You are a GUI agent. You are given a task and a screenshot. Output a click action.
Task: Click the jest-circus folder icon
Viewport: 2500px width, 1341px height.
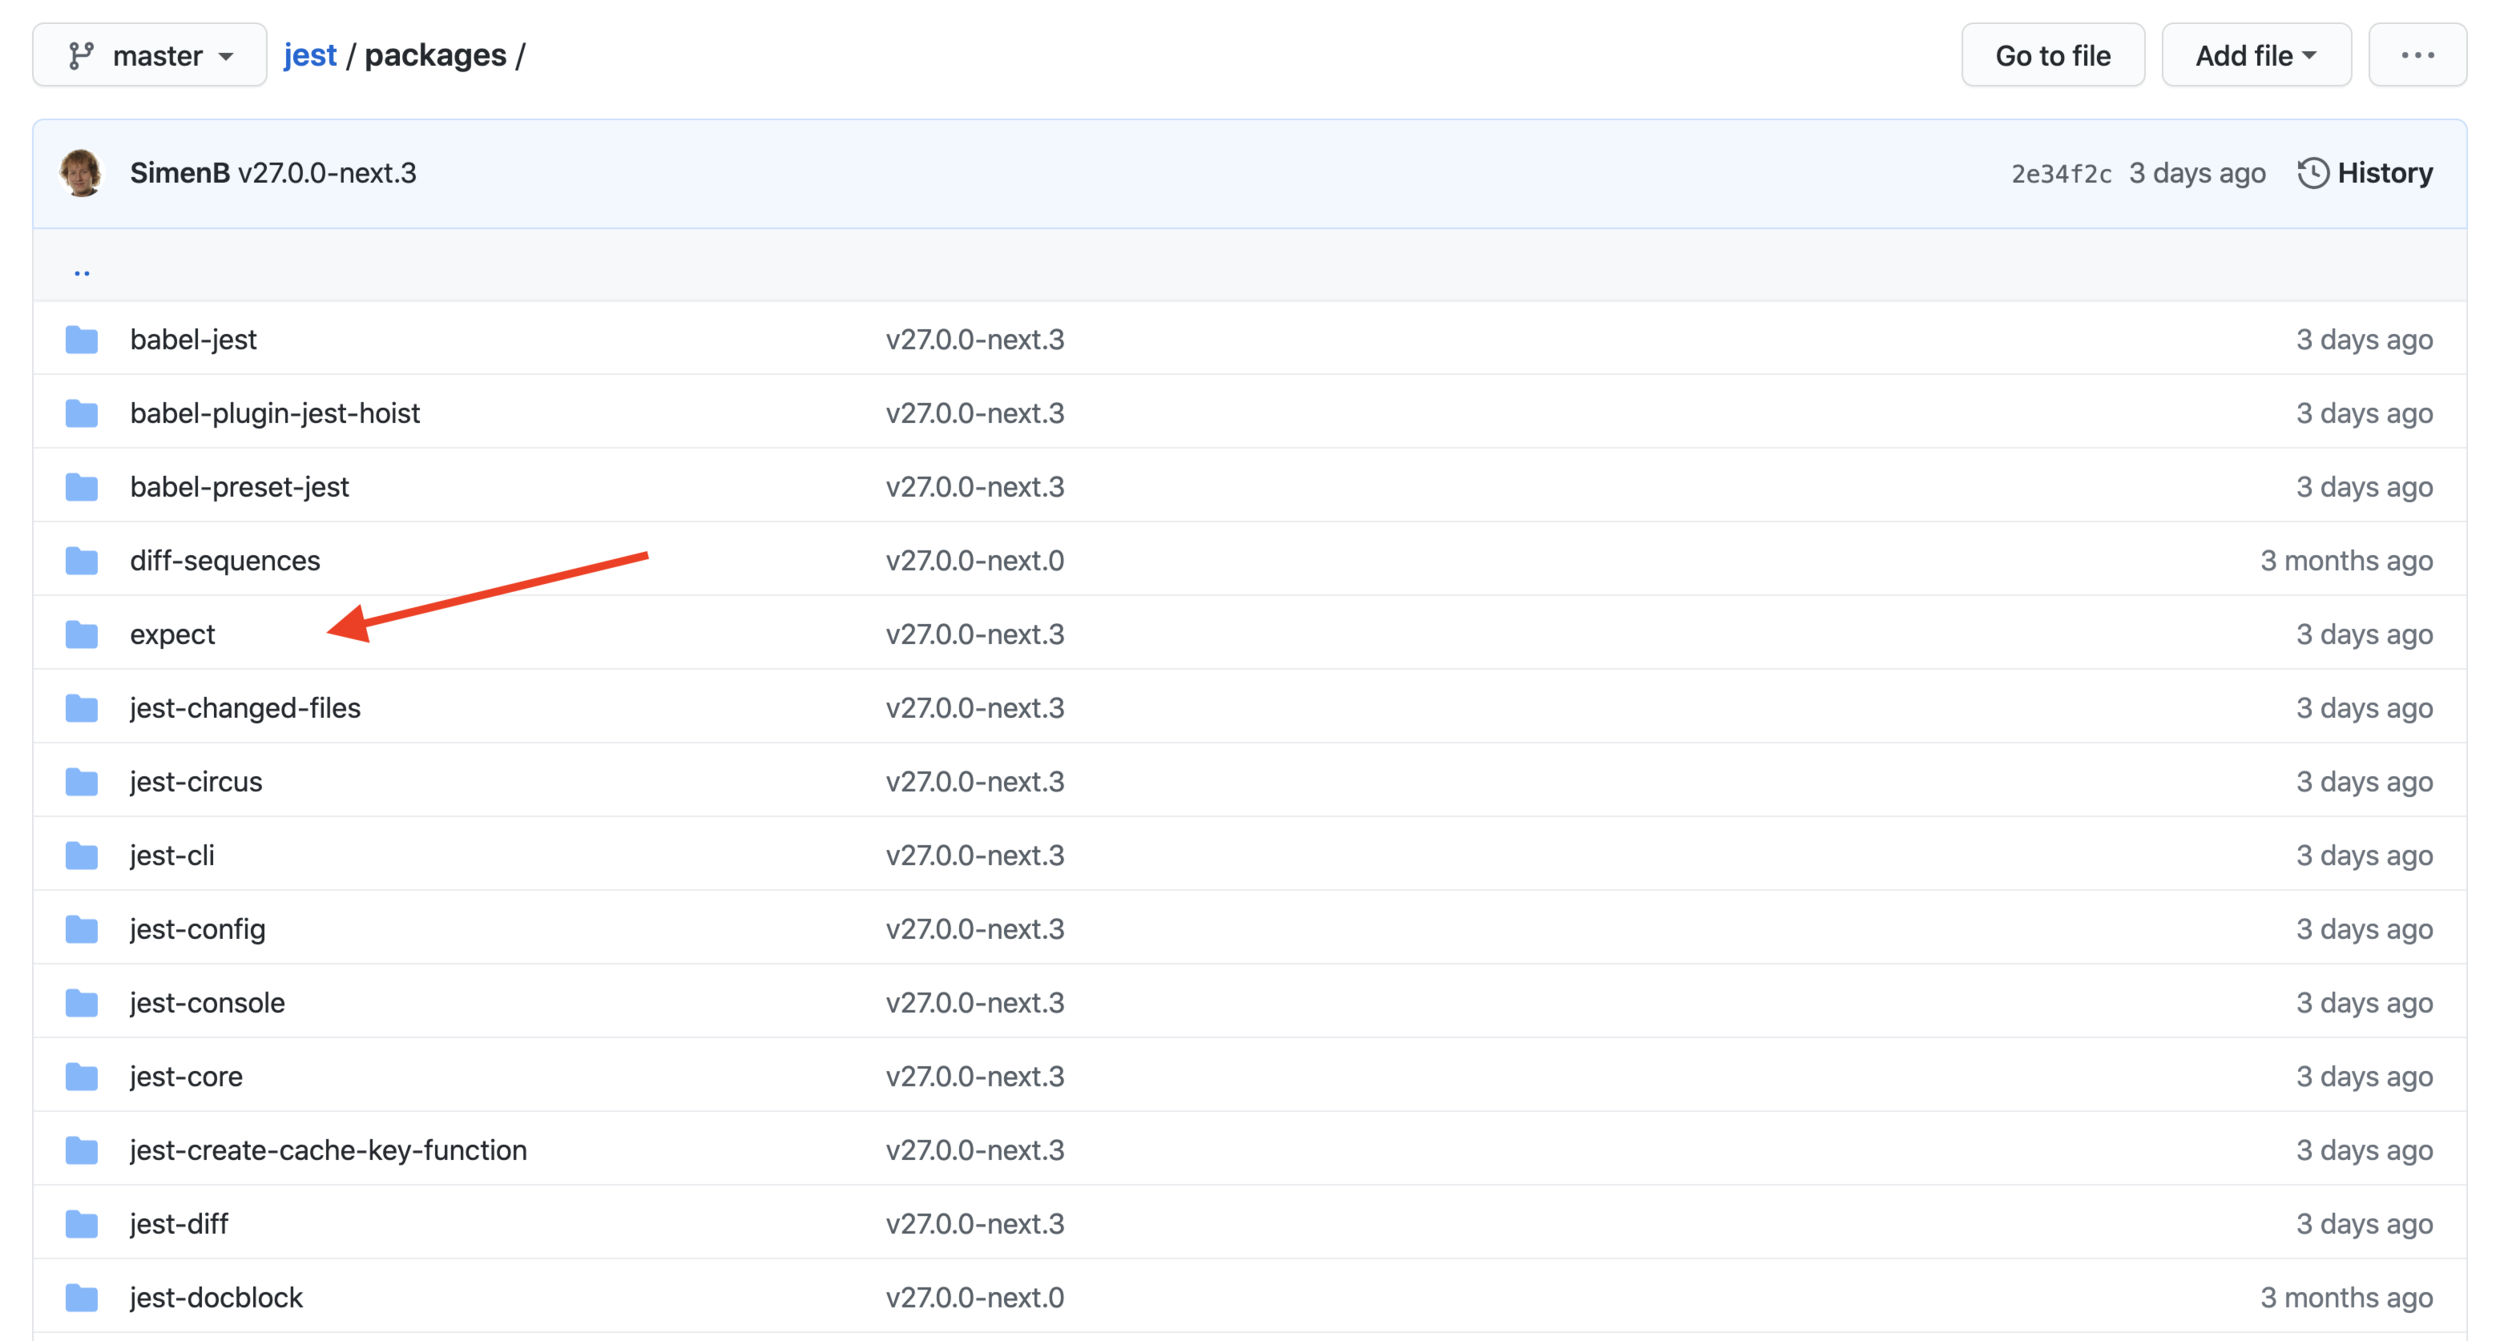pos(82,782)
